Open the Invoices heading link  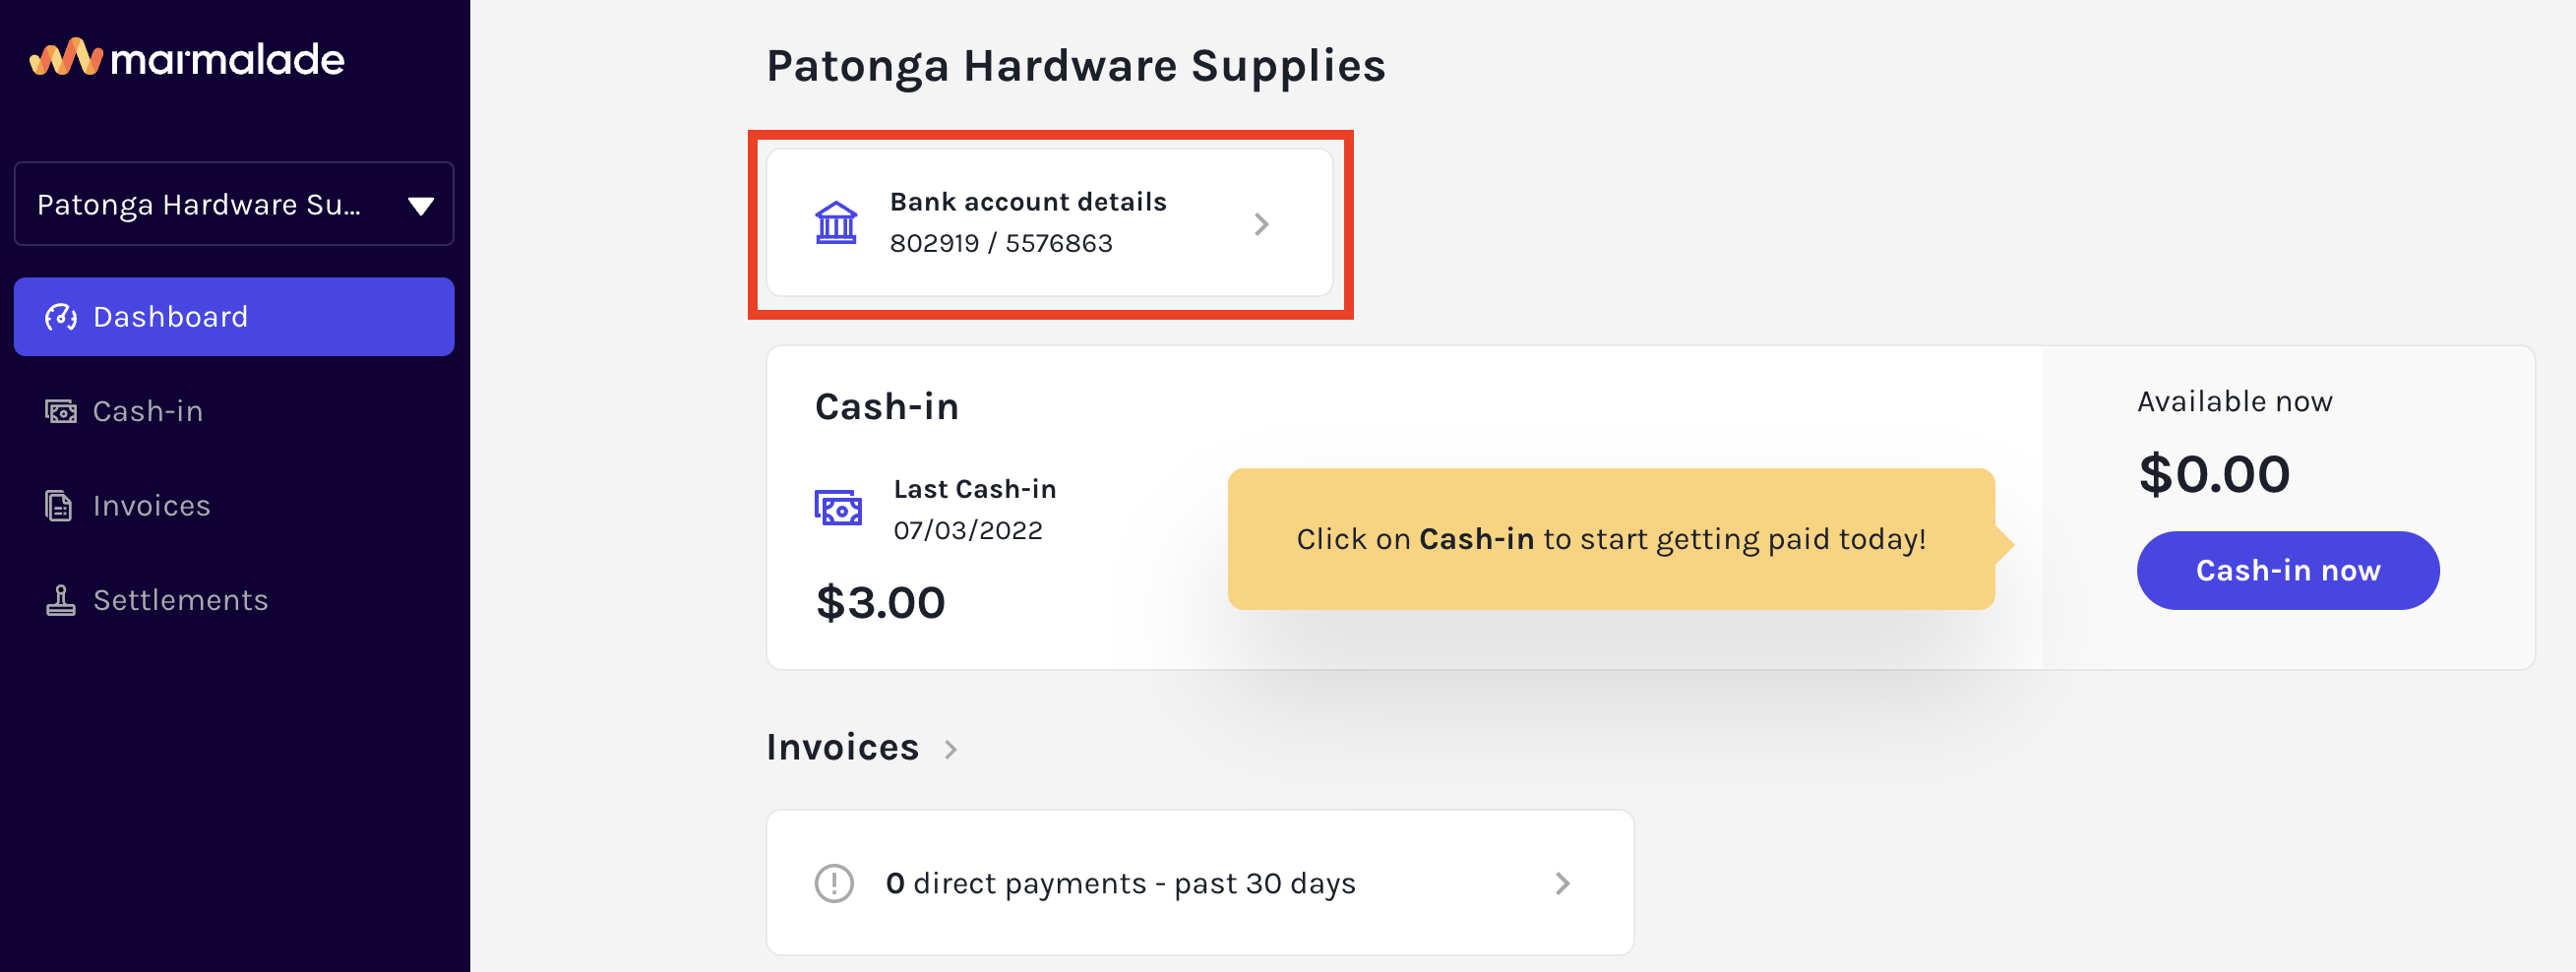point(842,747)
